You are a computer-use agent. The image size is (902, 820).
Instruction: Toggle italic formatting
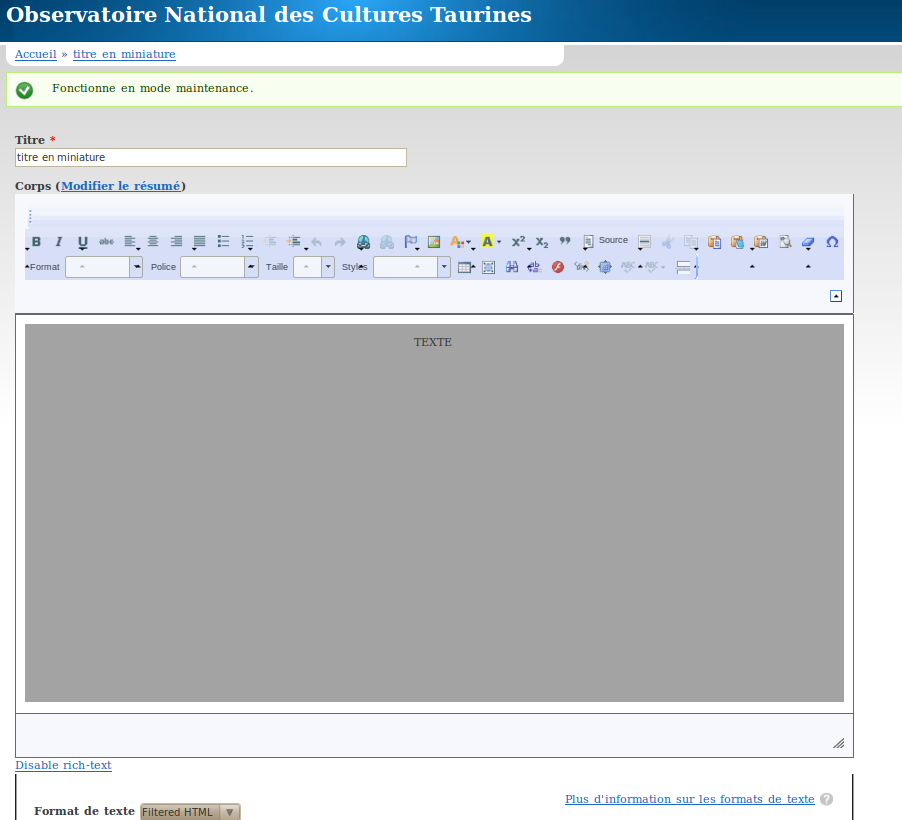point(59,242)
